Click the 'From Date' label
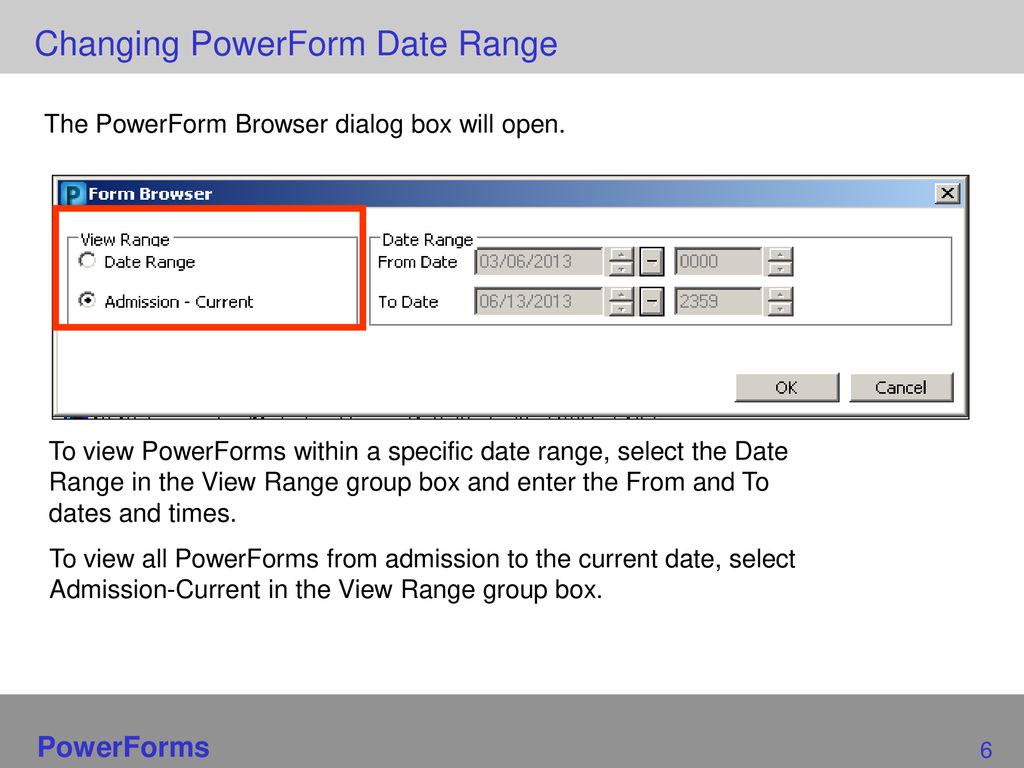Screen dimensions: 1024x768 tap(417, 262)
